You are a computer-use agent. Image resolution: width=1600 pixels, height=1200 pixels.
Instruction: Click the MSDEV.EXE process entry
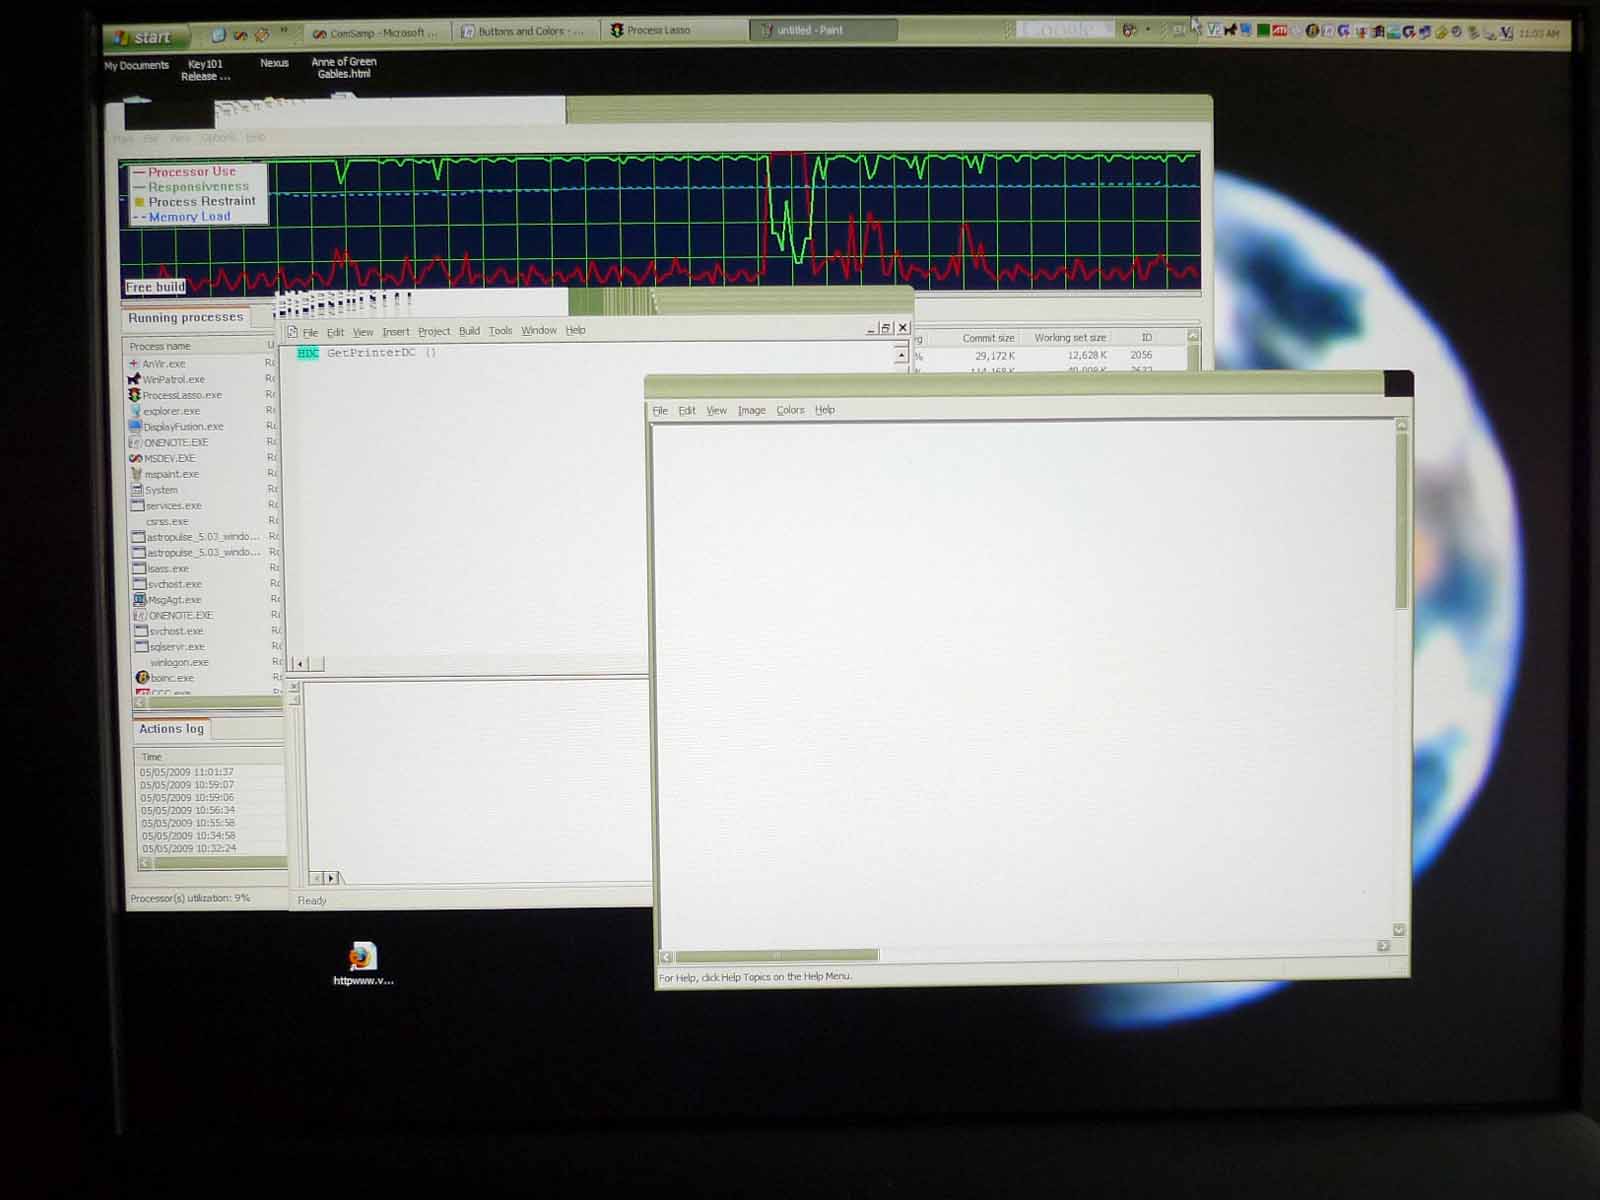tap(169, 458)
